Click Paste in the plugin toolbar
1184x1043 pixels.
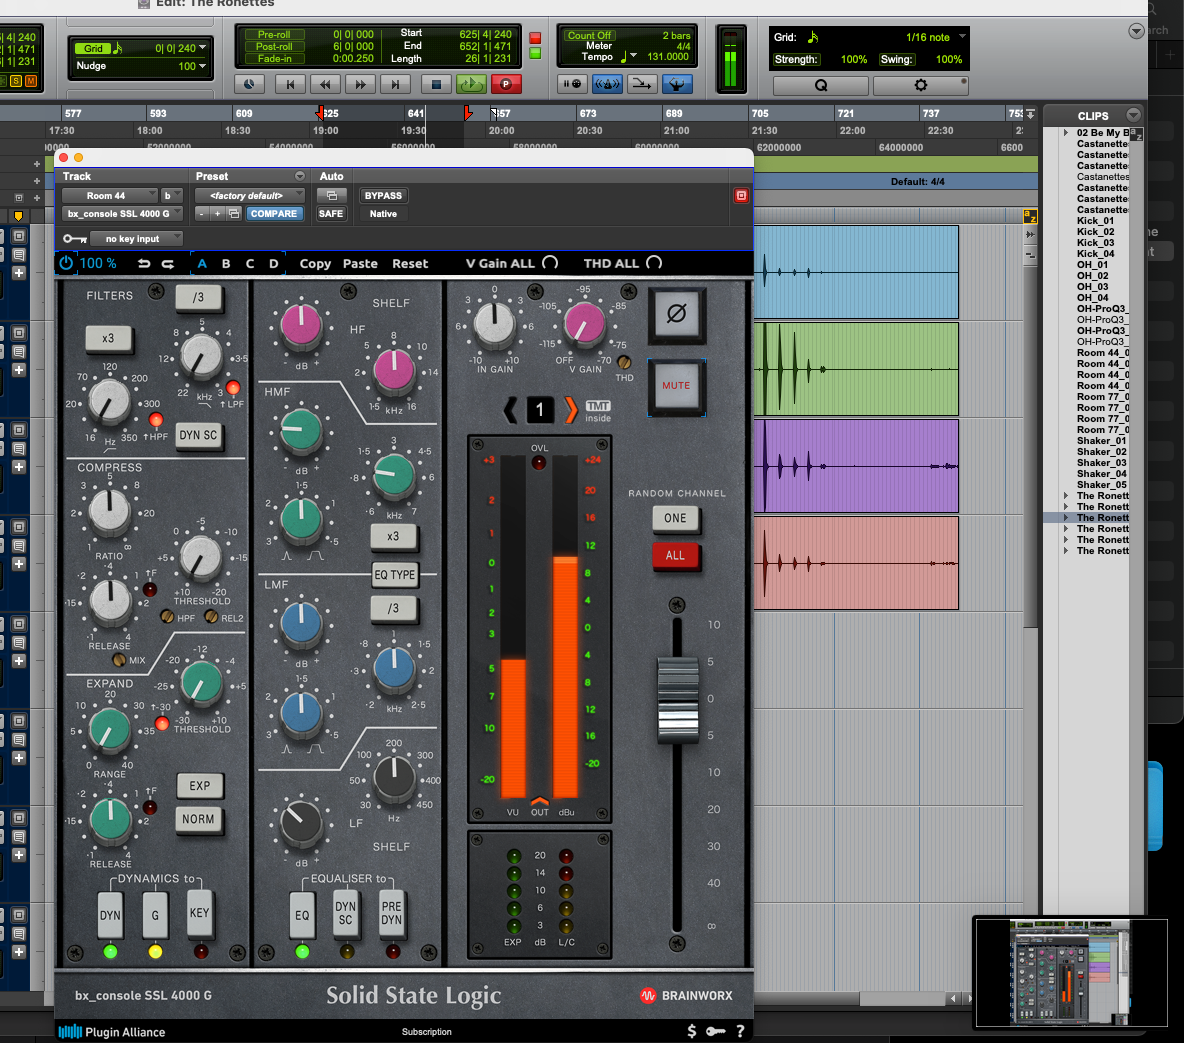[360, 264]
